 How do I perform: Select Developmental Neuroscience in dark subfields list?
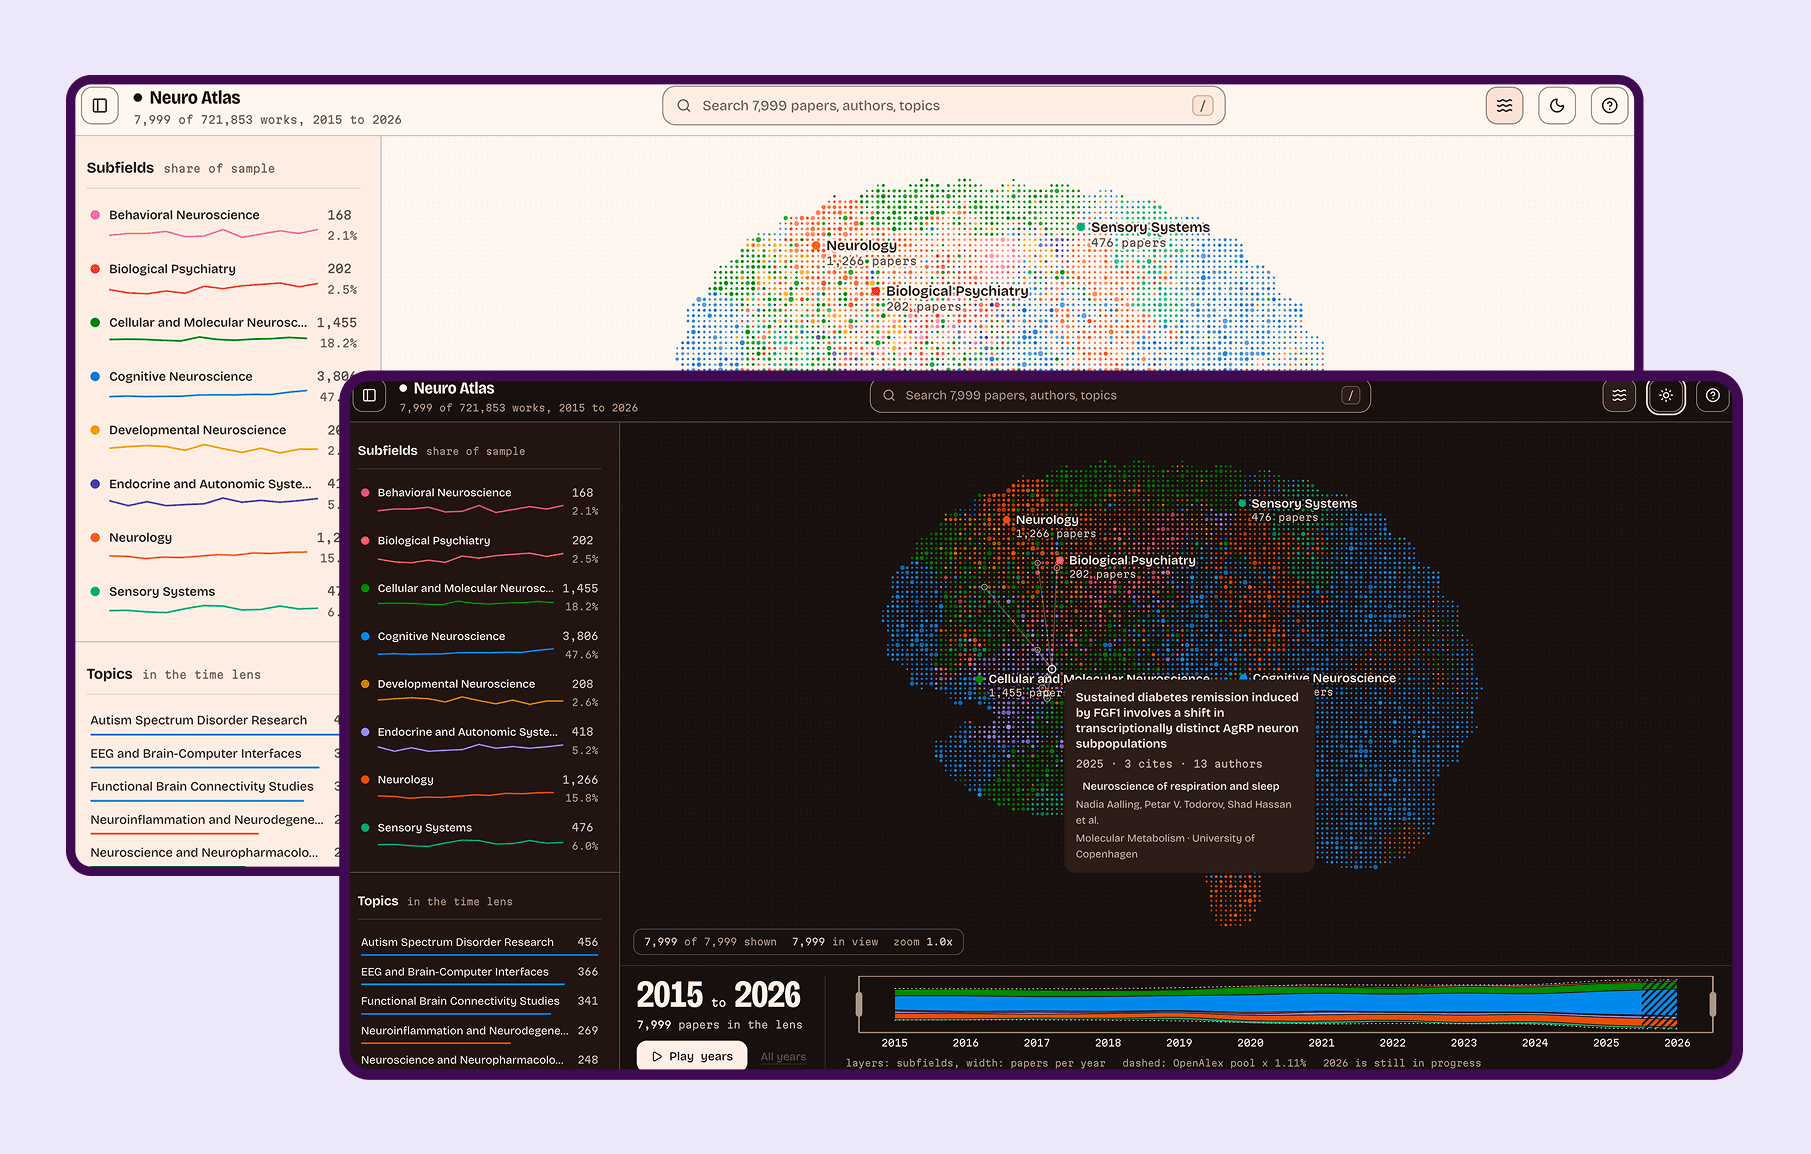click(x=479, y=693)
